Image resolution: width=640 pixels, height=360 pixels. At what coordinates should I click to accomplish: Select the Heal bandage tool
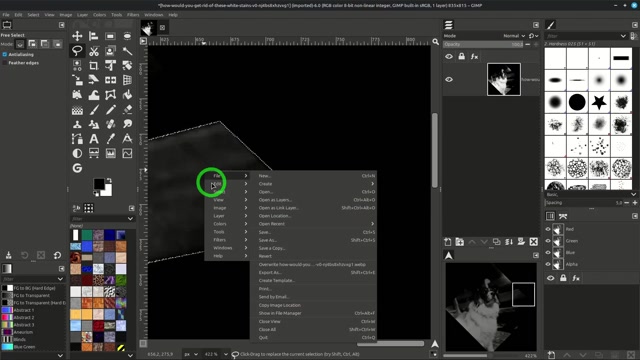point(110,124)
